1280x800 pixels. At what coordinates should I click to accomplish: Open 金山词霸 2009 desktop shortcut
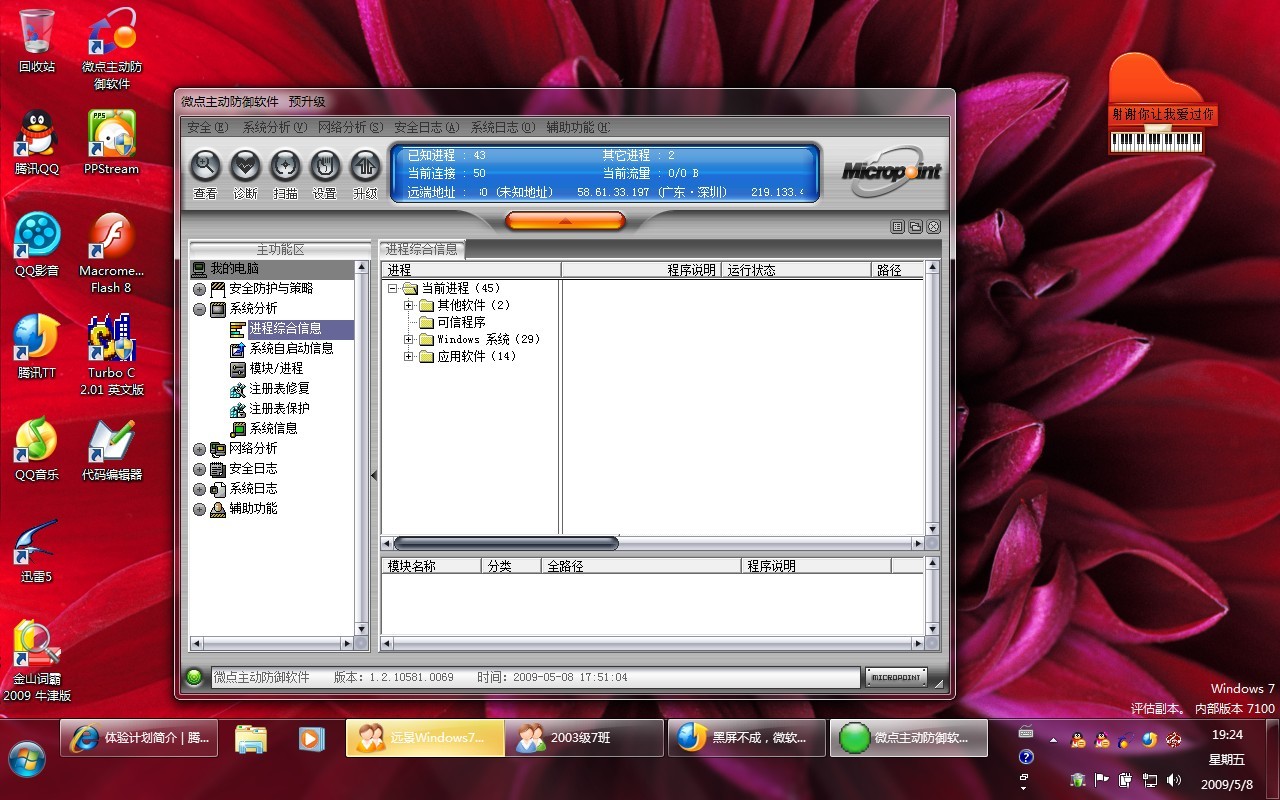37,661
